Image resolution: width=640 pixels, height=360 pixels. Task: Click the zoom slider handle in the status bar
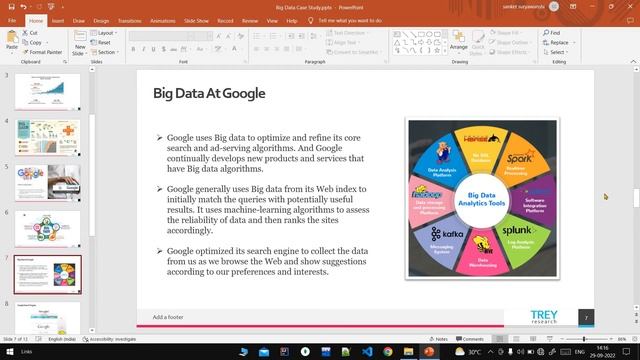[x=584, y=339]
